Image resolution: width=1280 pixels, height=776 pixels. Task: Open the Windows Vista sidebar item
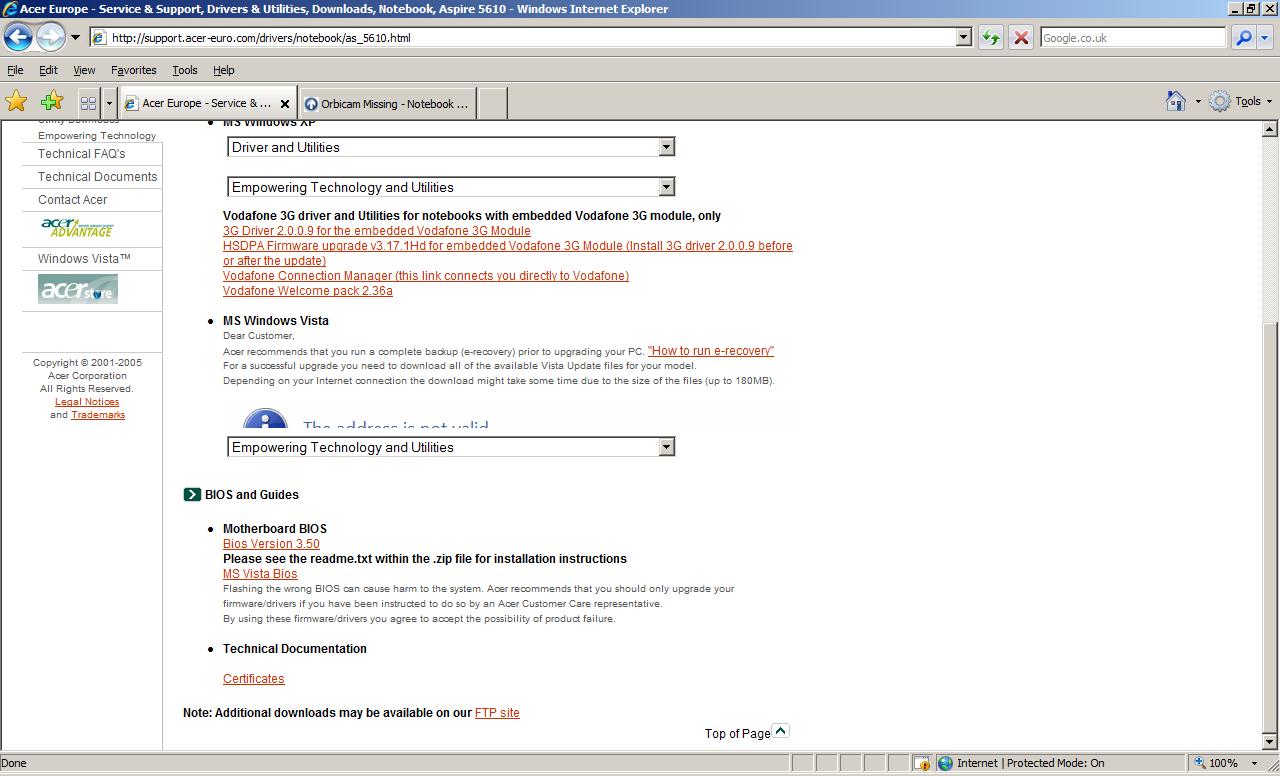[x=85, y=259]
